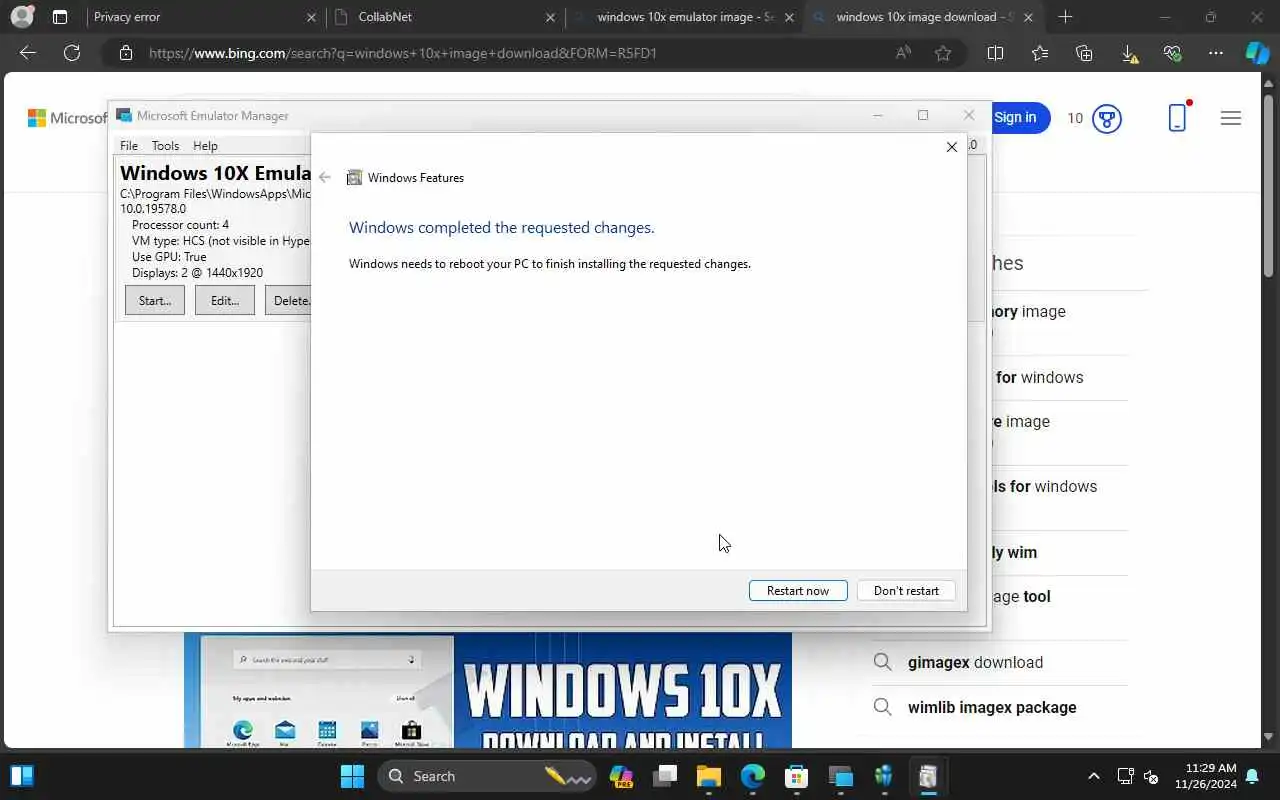Viewport: 1280px width, 800px height.
Task: Open Microsoft Edge from taskbar
Action: pyautogui.click(x=753, y=776)
